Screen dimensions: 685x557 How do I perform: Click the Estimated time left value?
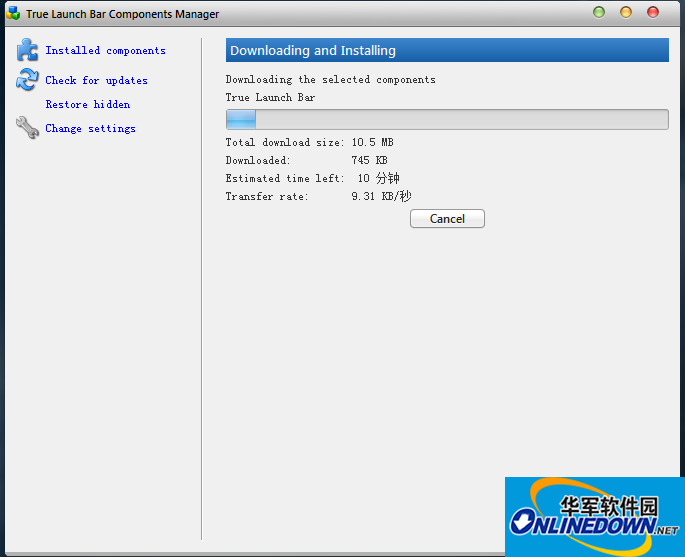378,178
